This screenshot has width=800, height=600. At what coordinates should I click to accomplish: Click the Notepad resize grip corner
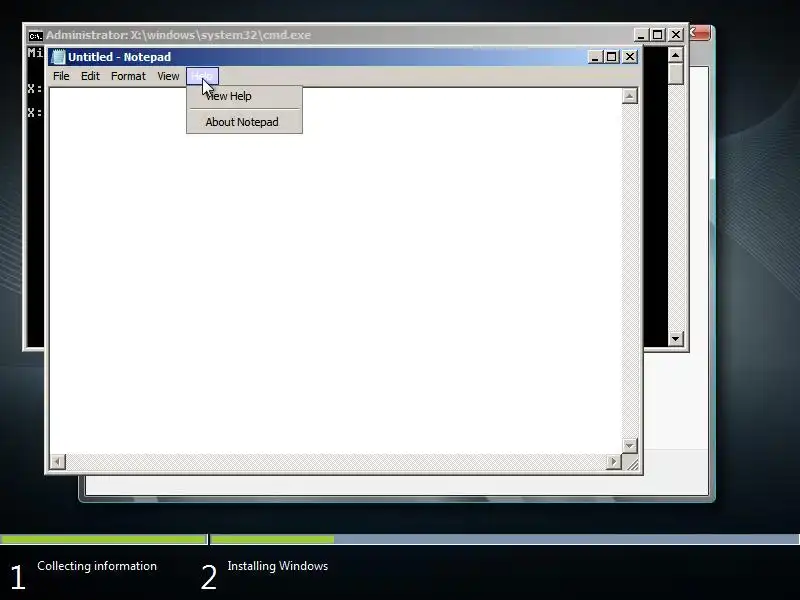pyautogui.click(x=632, y=463)
